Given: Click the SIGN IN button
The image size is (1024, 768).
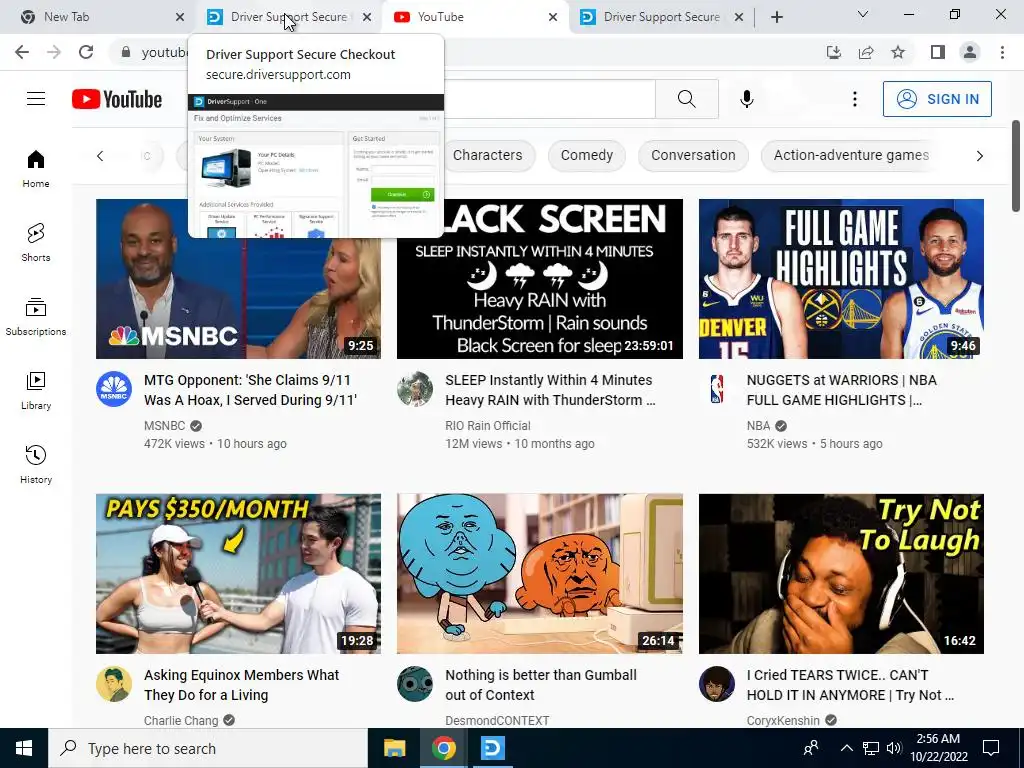Looking at the screenshot, I should 936,99.
